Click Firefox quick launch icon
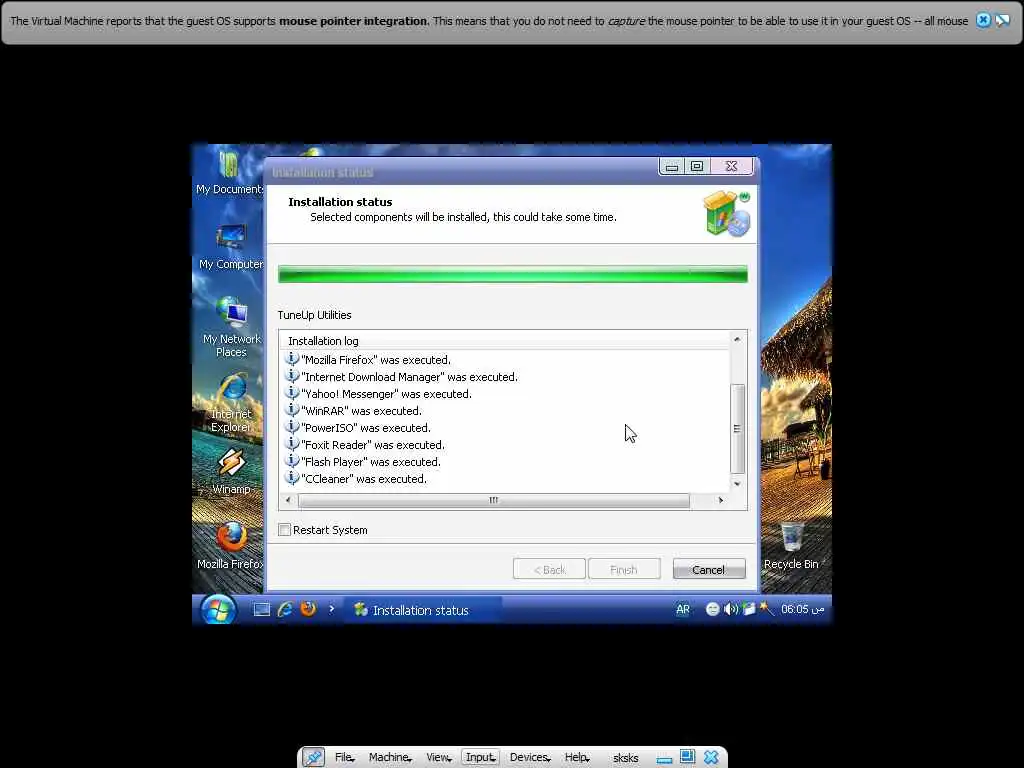The image size is (1024, 768). pos(308,609)
